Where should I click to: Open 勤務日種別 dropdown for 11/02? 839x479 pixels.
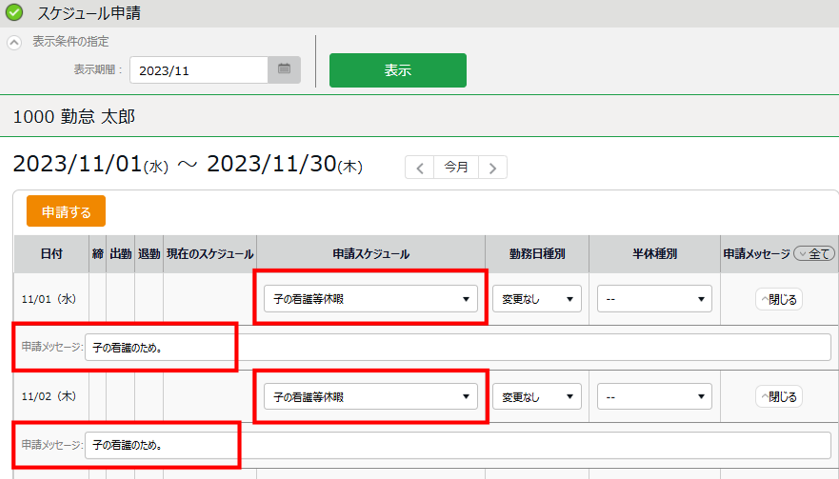coord(537,397)
